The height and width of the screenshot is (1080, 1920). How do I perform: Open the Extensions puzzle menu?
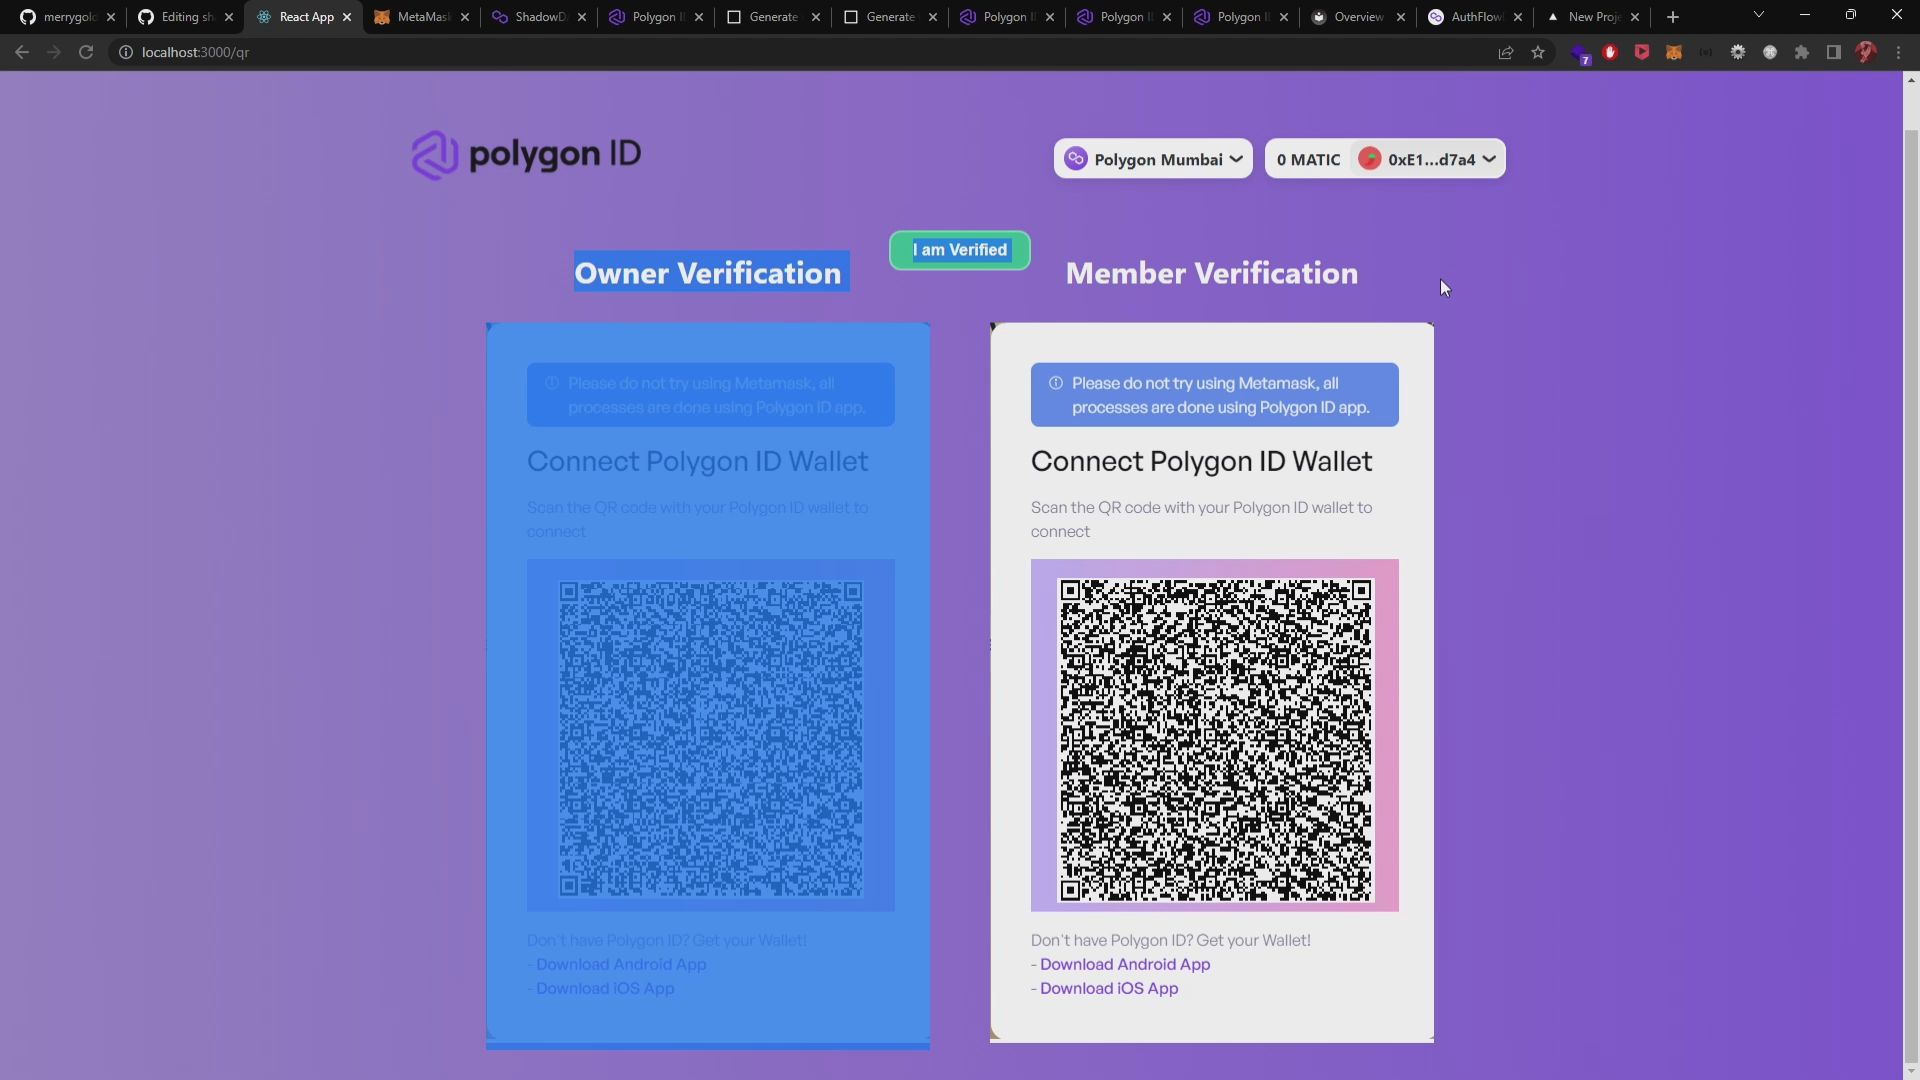pos(1802,52)
